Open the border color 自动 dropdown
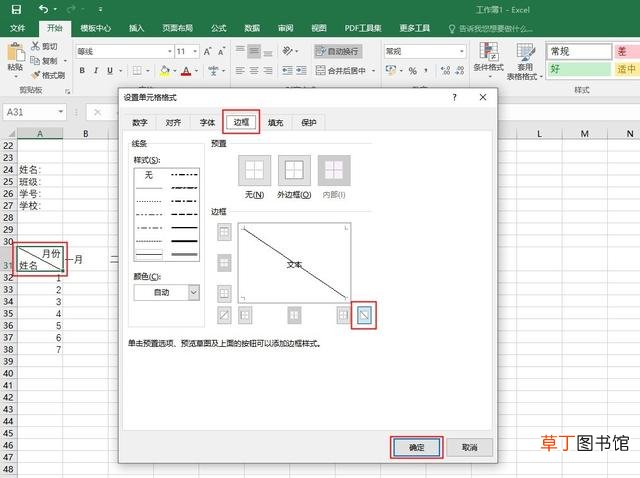640x478 pixels. pos(194,292)
